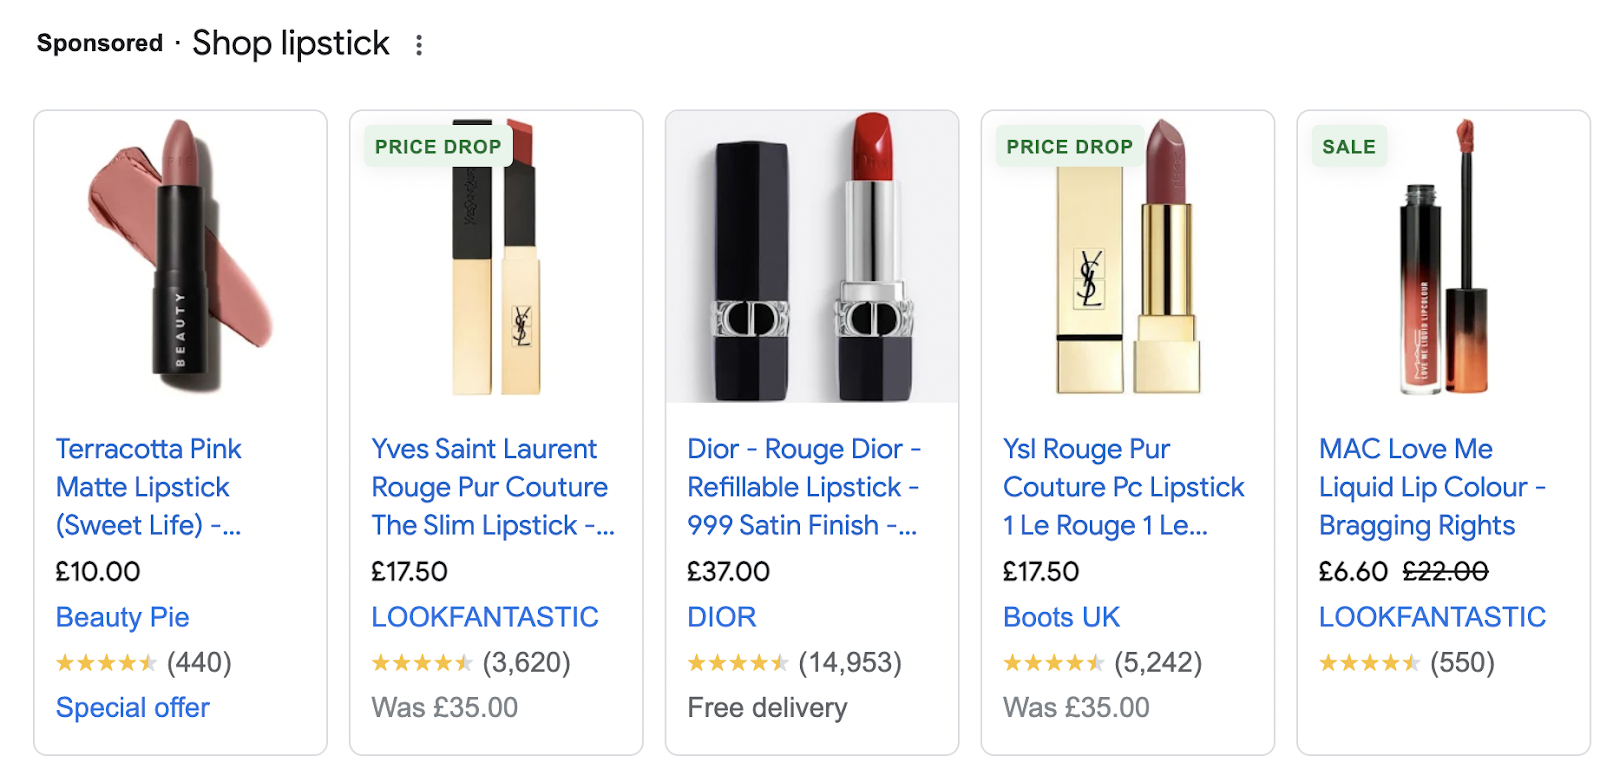The width and height of the screenshot is (1600, 776).
Task: Open Dior Rouge Dior Refillable Lipstick link
Action: [803, 487]
